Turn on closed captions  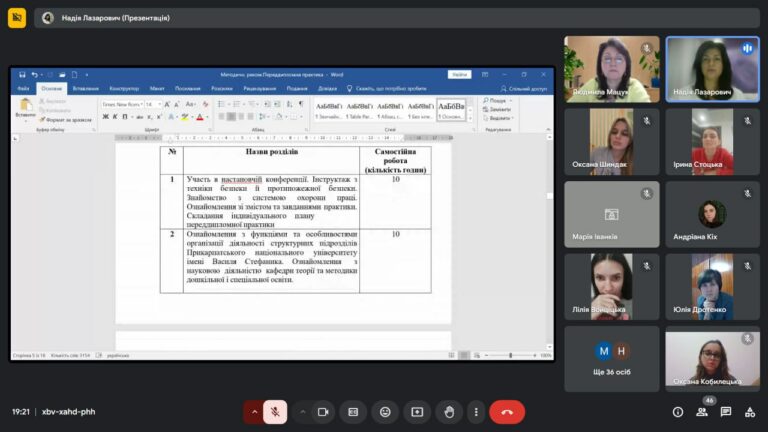coord(353,412)
